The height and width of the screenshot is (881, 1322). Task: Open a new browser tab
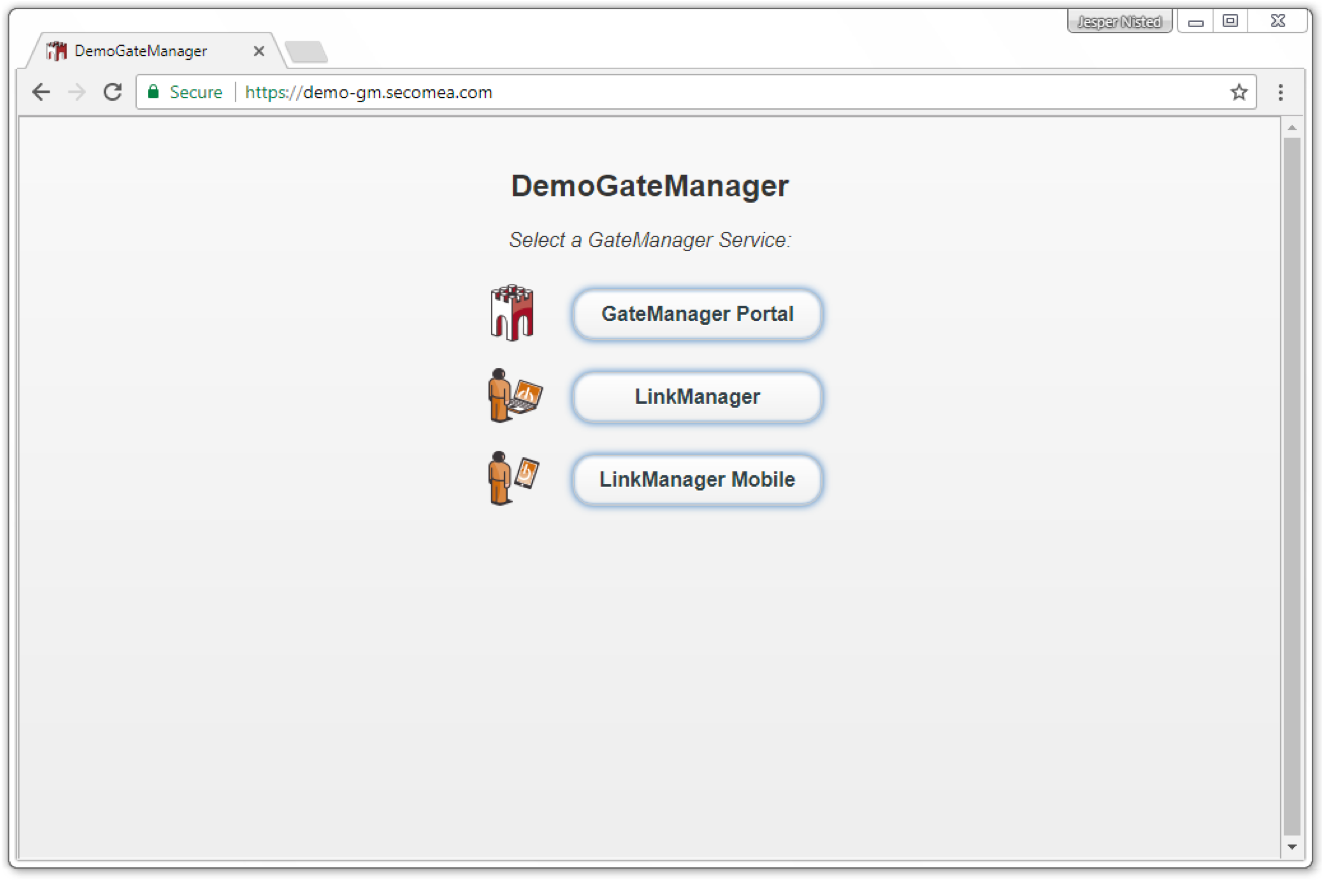click(x=306, y=52)
